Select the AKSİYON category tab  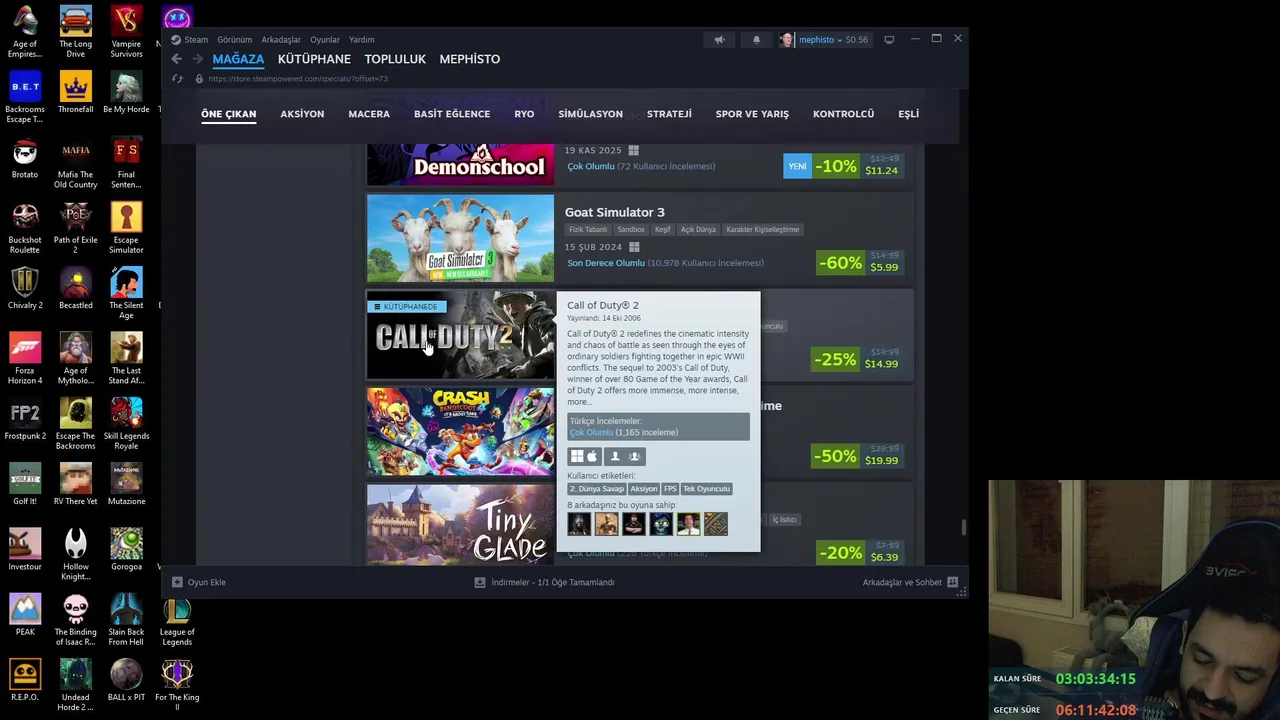click(x=302, y=114)
